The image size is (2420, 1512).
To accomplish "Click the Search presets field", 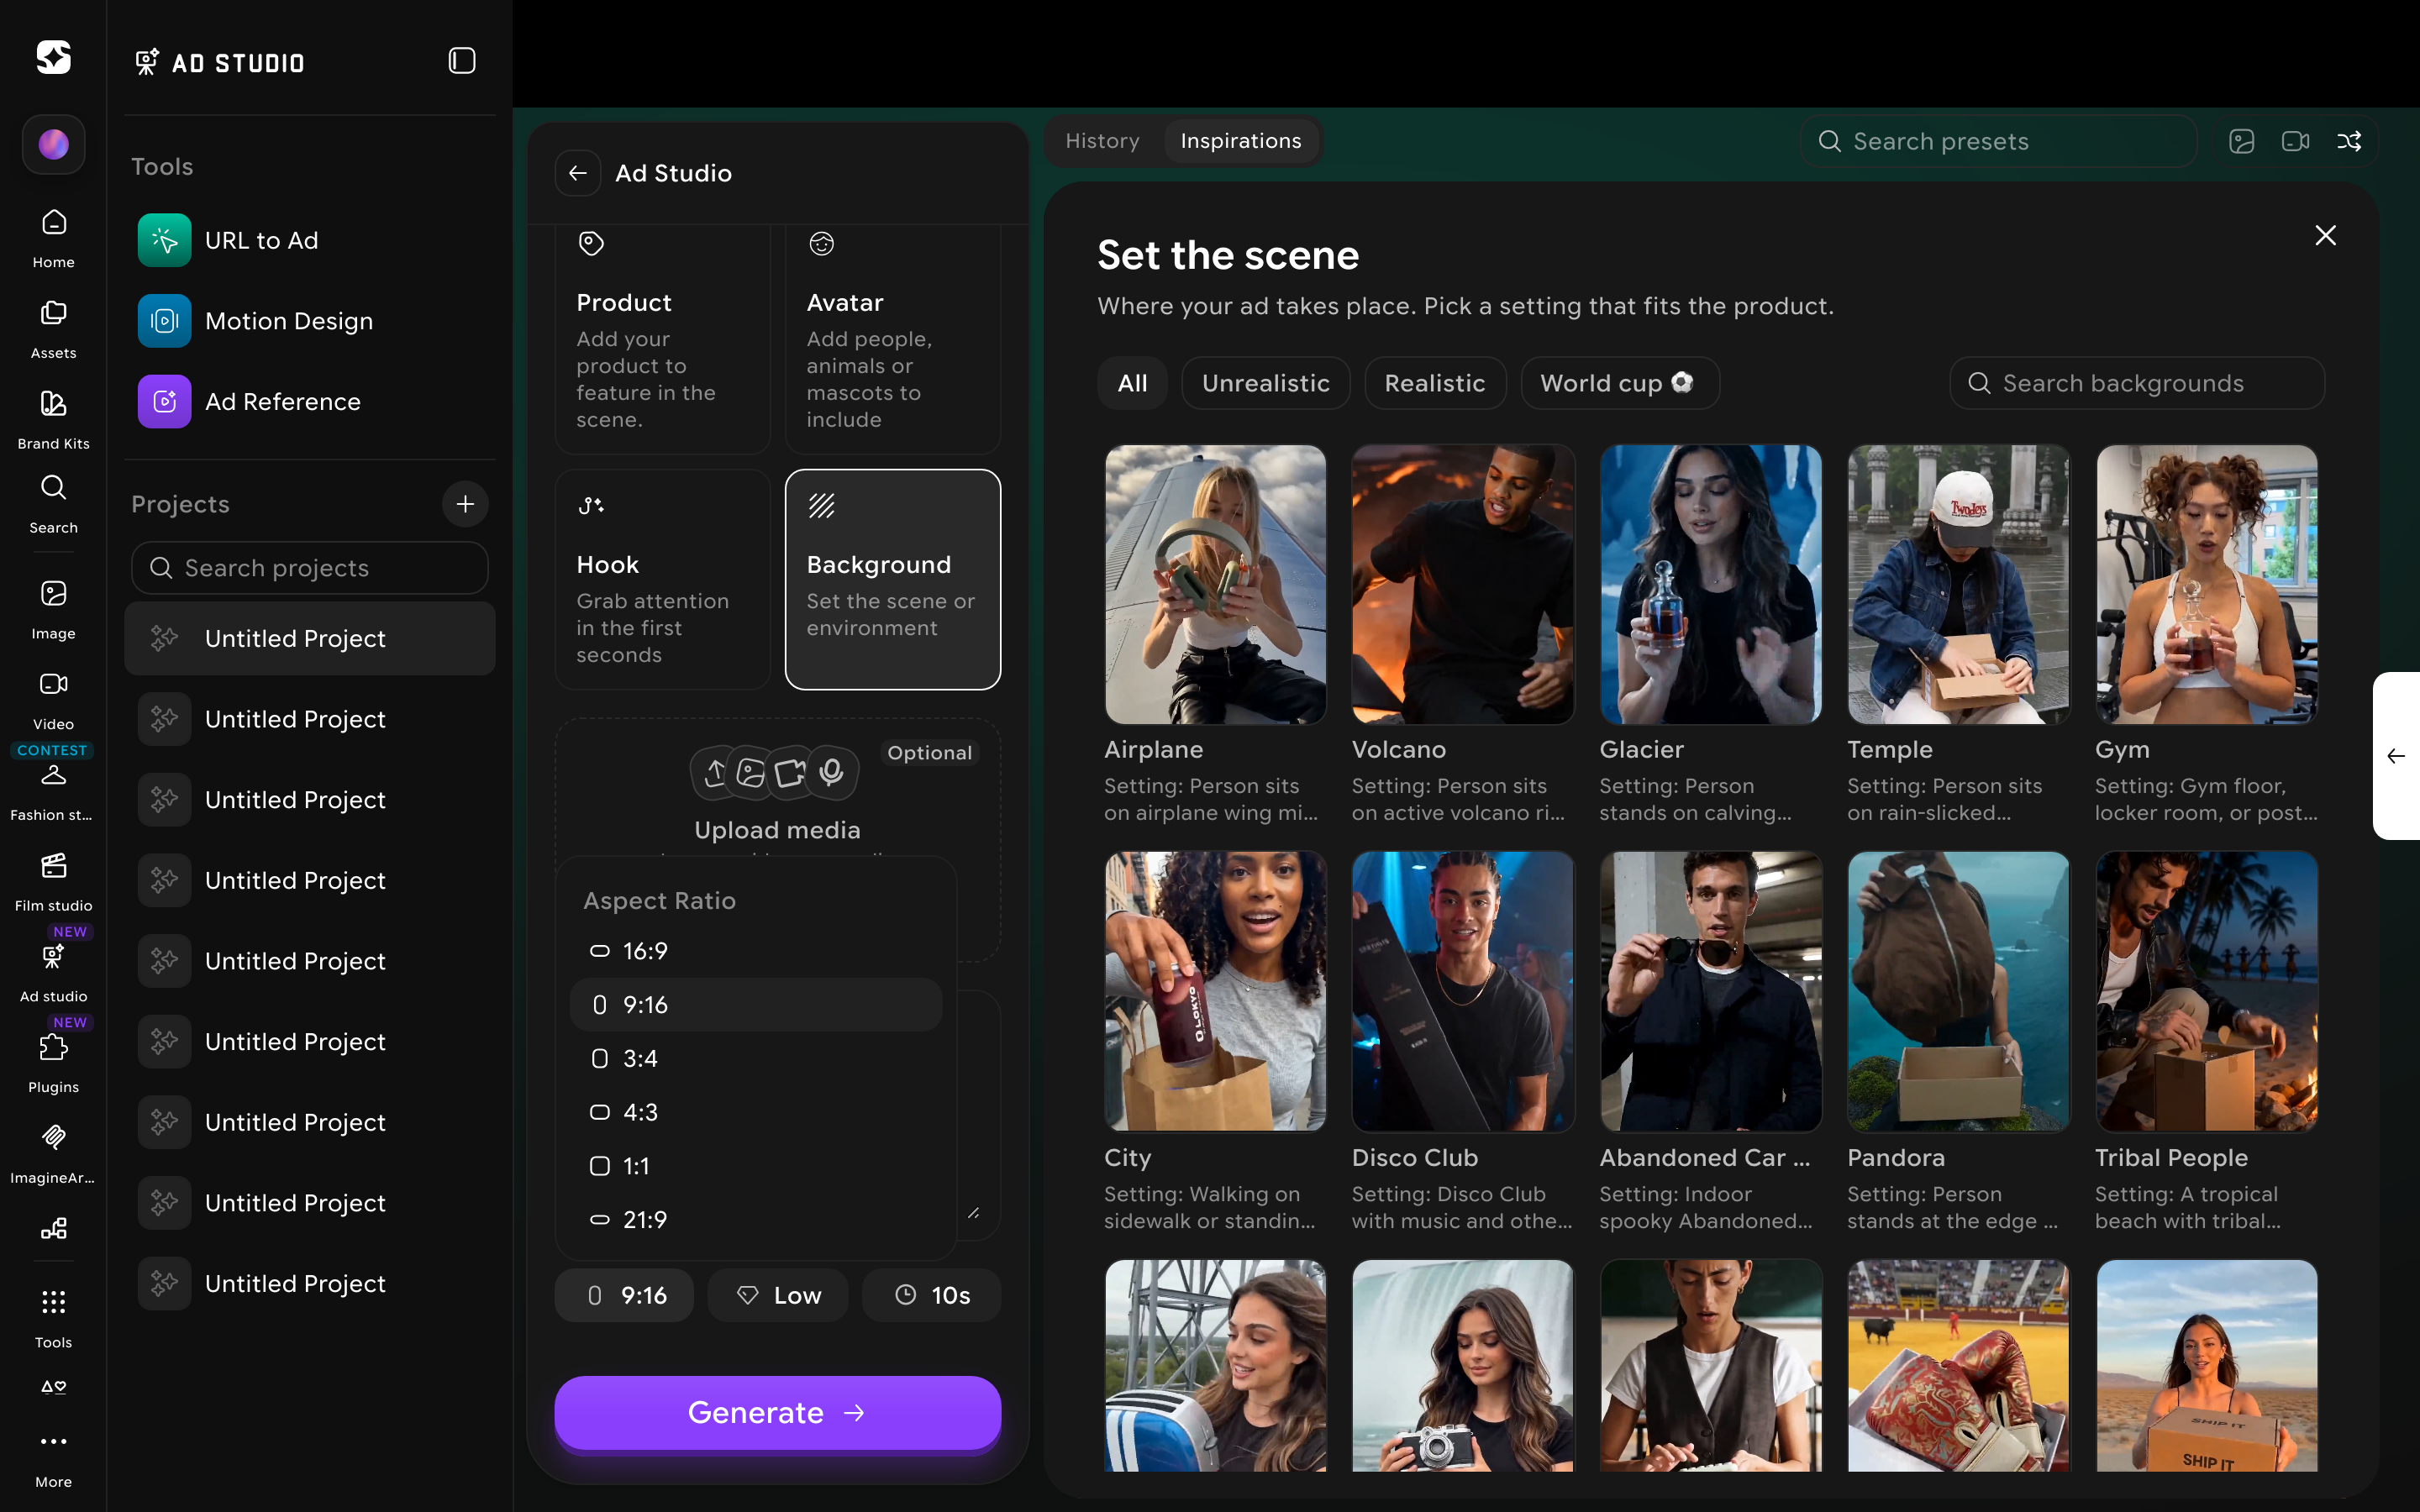I will tap(1999, 141).
